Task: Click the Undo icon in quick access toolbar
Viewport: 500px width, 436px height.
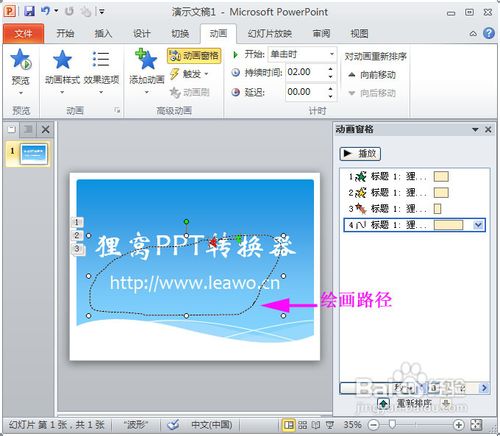Action: (46, 11)
